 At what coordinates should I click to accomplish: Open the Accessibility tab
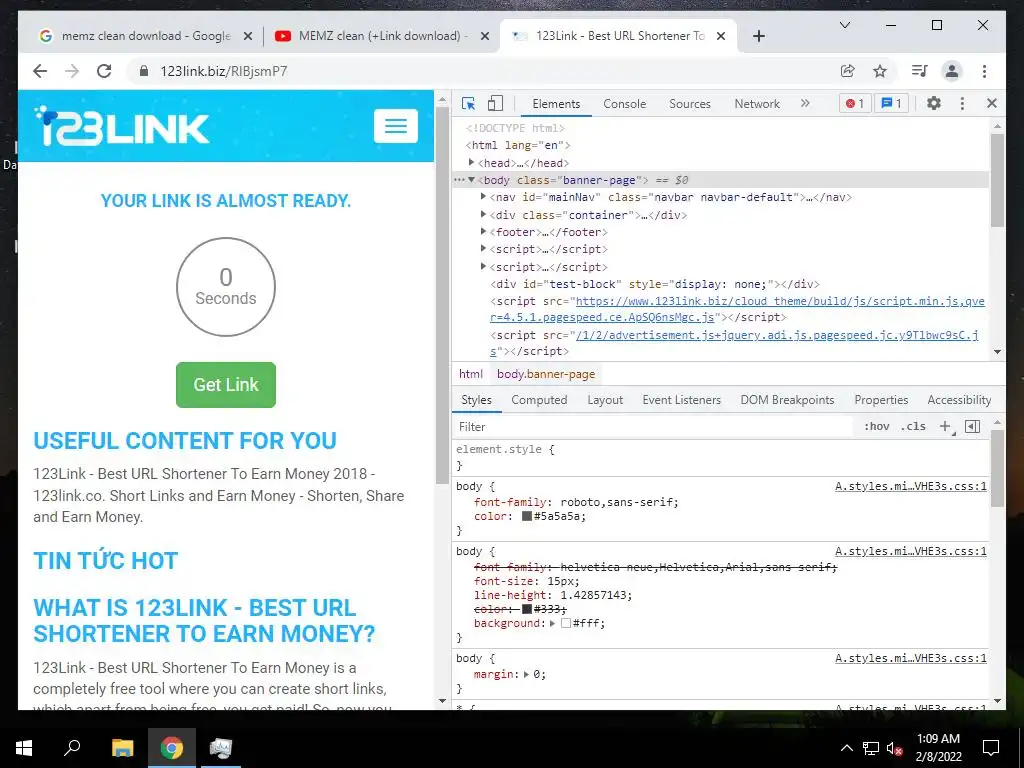pyautogui.click(x=959, y=400)
